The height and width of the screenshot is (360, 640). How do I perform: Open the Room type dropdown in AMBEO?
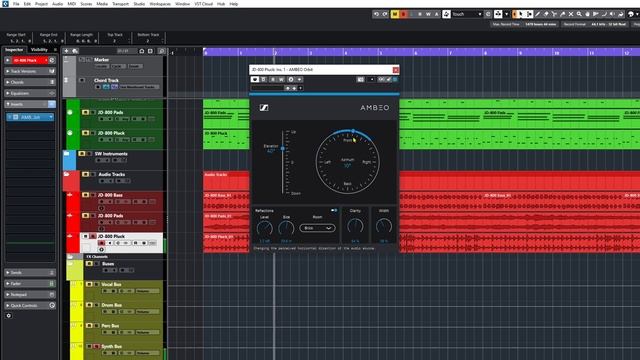coord(317,228)
